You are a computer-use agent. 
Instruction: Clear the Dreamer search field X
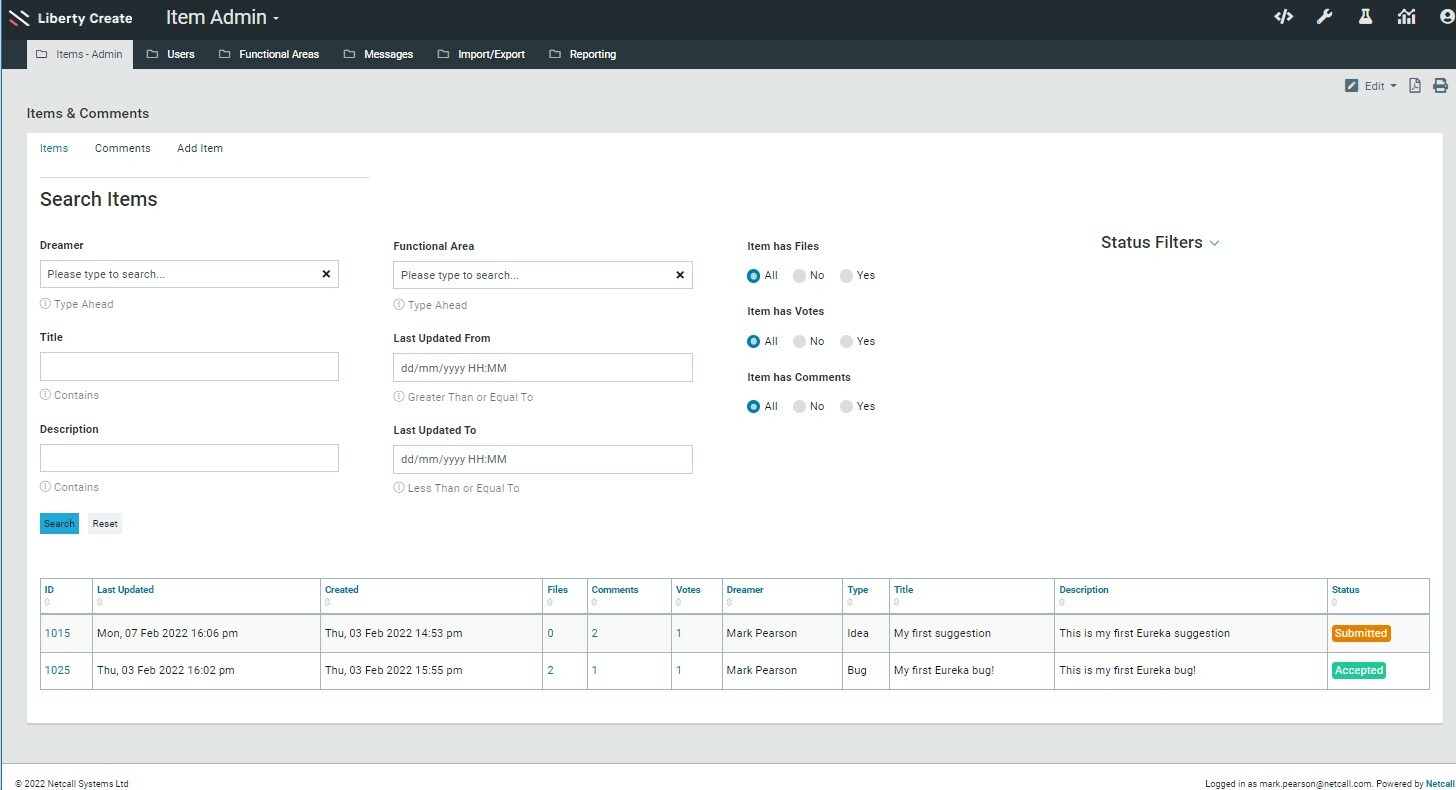click(x=326, y=274)
